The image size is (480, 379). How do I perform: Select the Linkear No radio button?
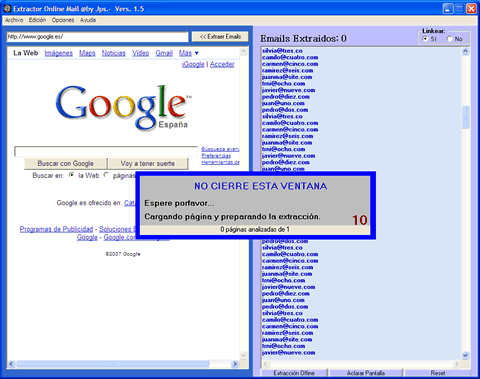(449, 39)
